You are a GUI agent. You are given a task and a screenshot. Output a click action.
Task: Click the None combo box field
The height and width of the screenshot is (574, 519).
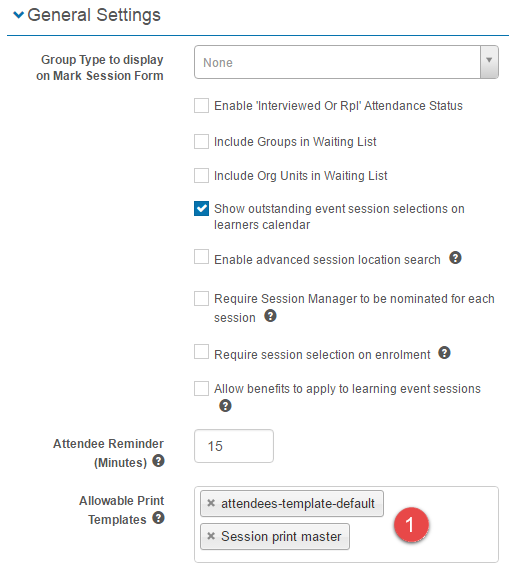[x=346, y=62]
